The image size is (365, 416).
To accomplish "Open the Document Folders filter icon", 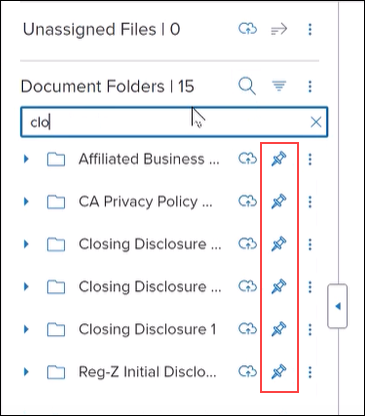I will 279,86.
